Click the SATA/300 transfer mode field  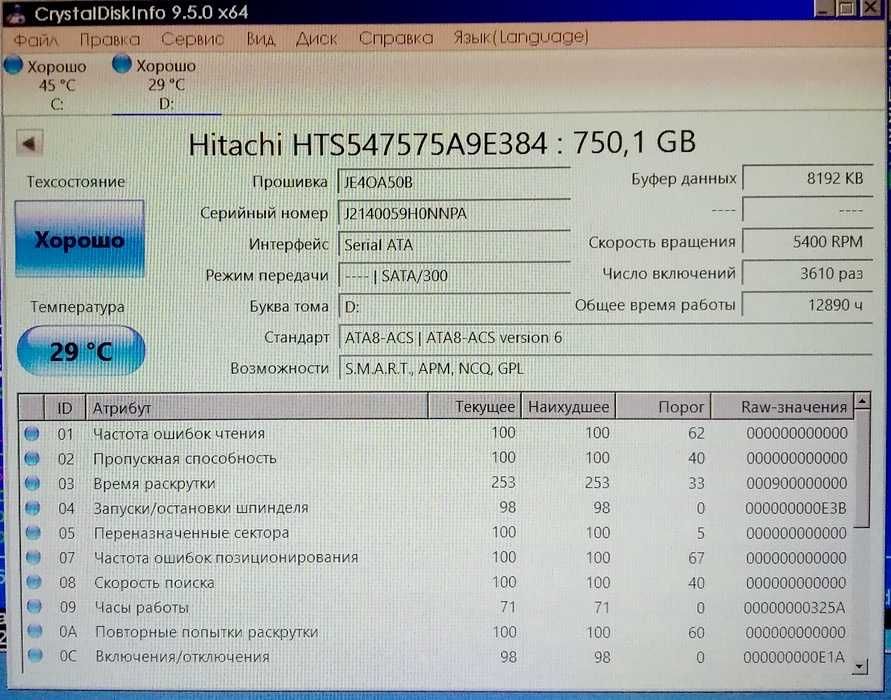point(454,276)
